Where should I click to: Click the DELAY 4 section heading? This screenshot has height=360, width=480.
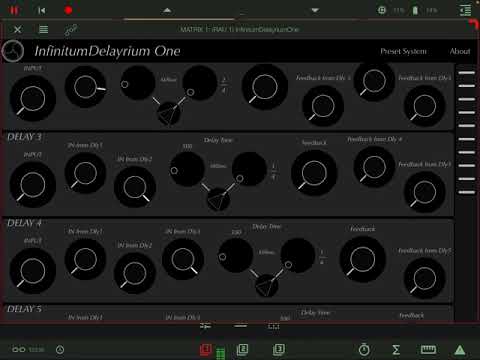pos(24,223)
